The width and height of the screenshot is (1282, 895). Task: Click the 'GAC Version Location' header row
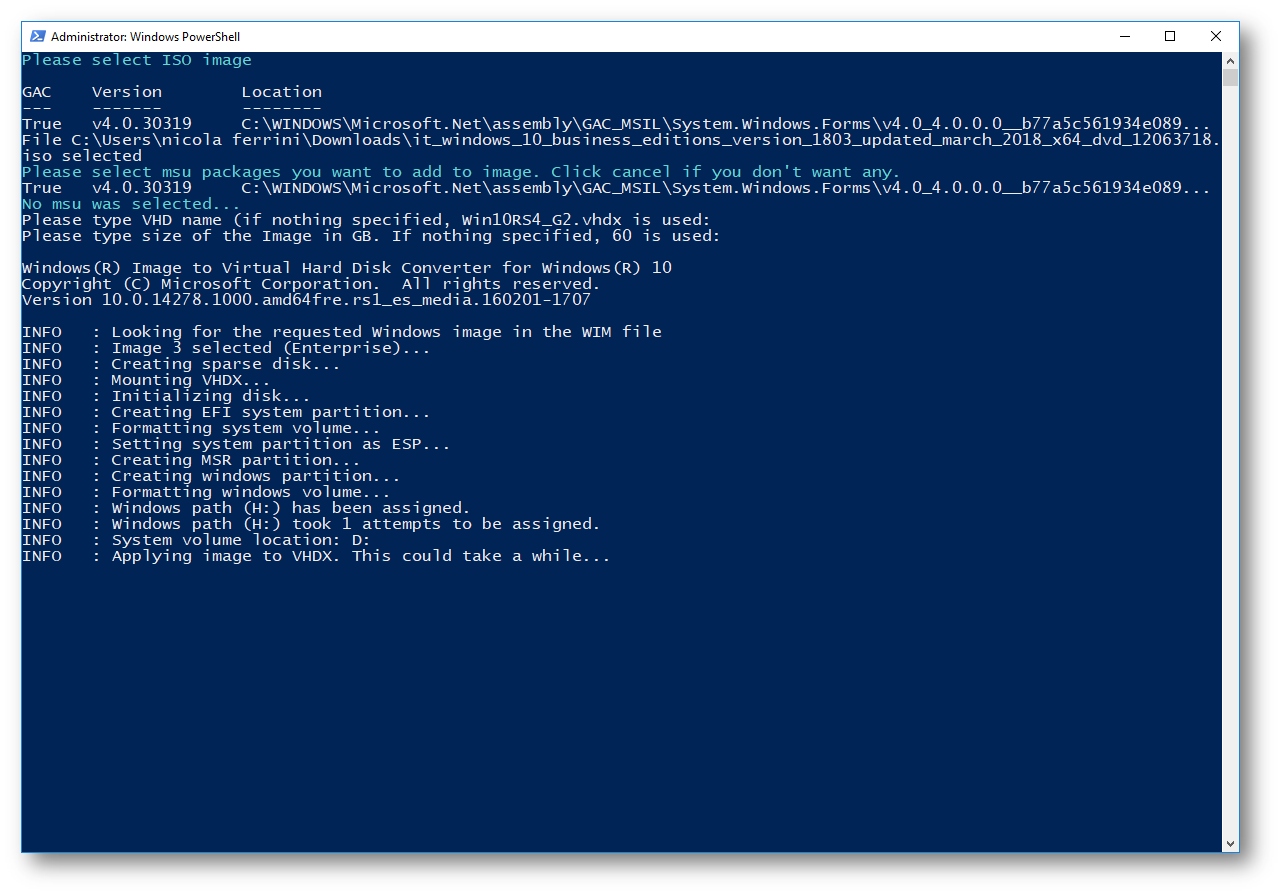click(x=172, y=92)
